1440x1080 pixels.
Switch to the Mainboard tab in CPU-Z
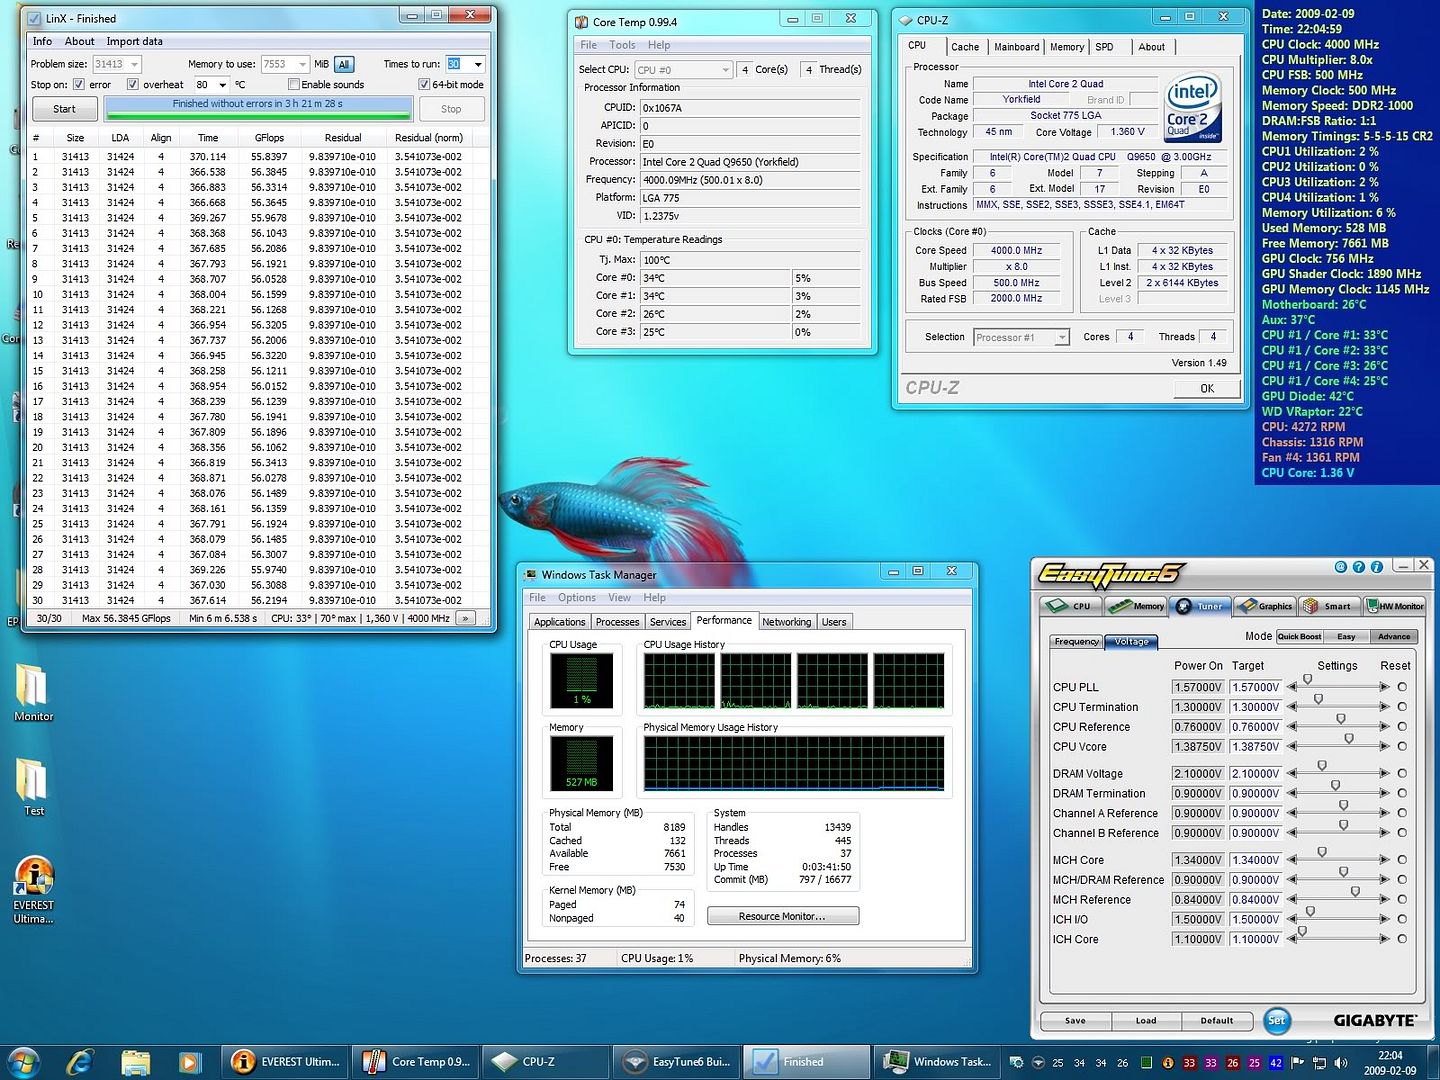1016,47
